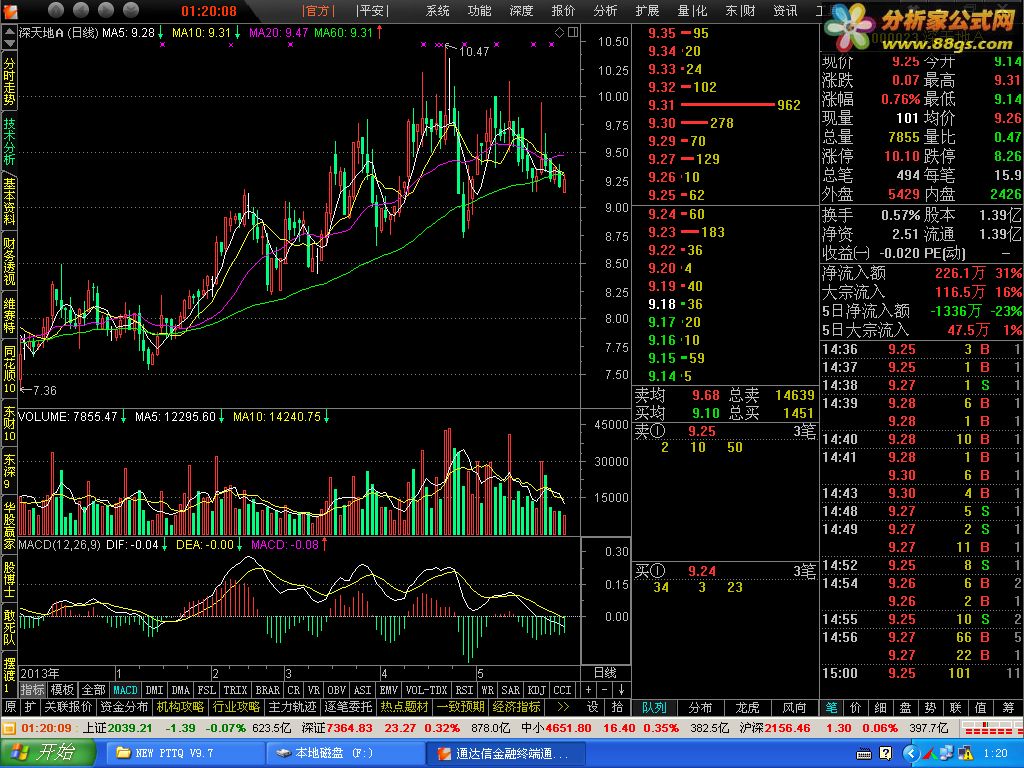1024x768 pixels.
Task: Click the 模板 tab in indicator bar
Action: click(x=63, y=690)
